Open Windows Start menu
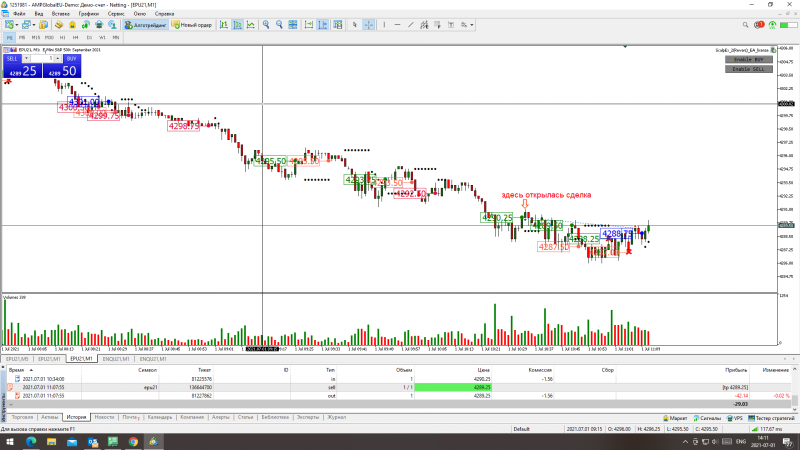800x450 pixels. pos(10,442)
